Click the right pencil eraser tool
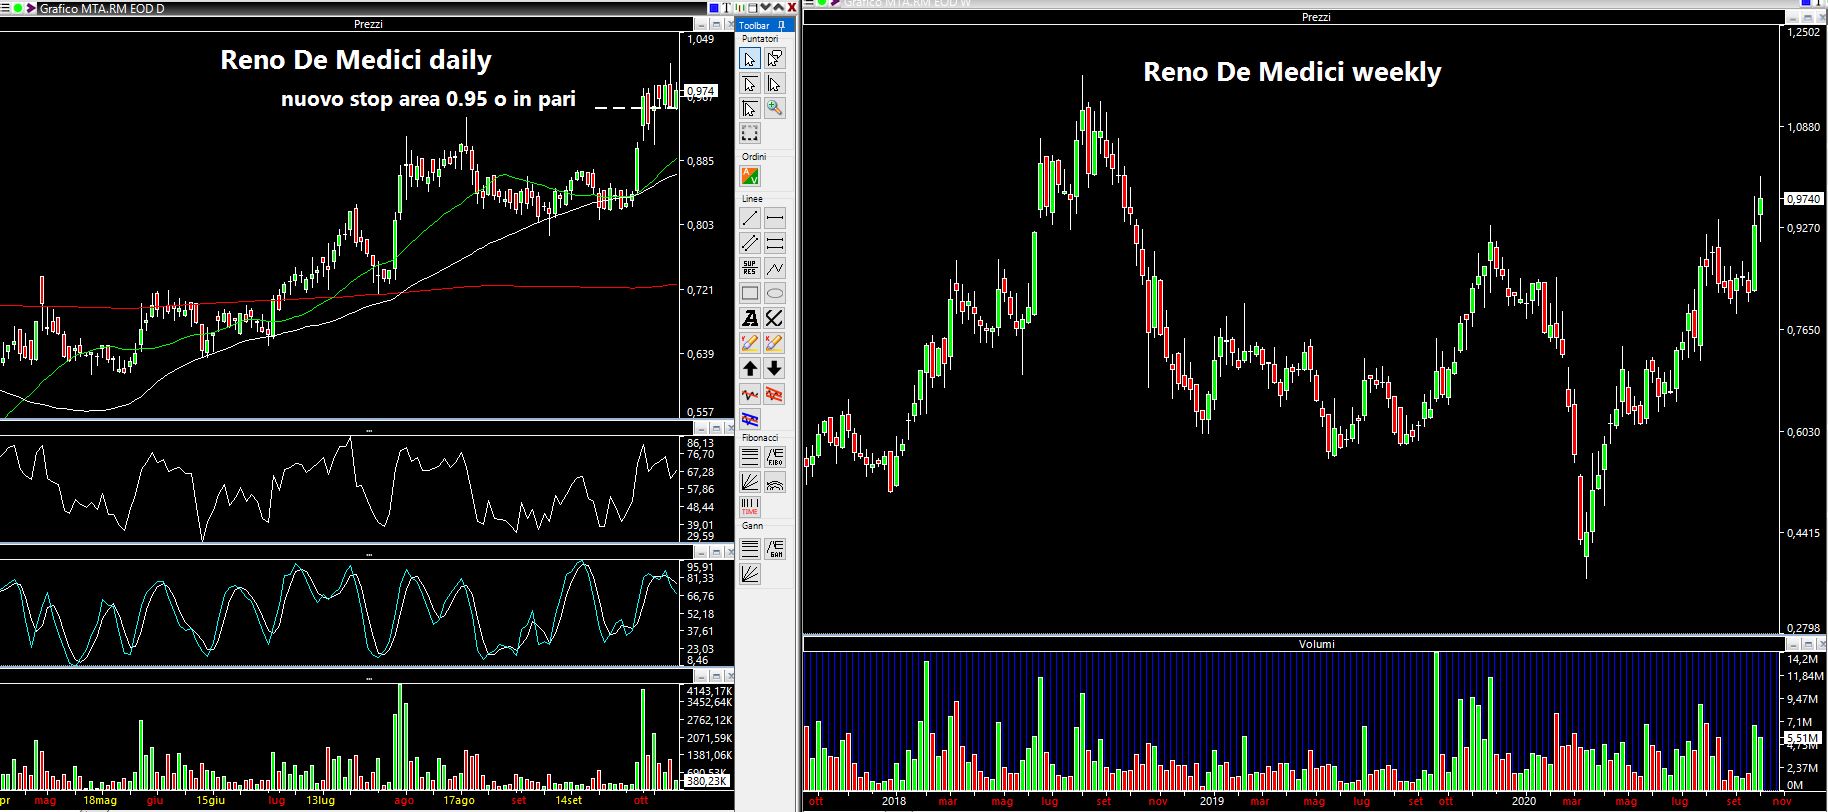This screenshot has height=812, width=1828. click(775, 343)
